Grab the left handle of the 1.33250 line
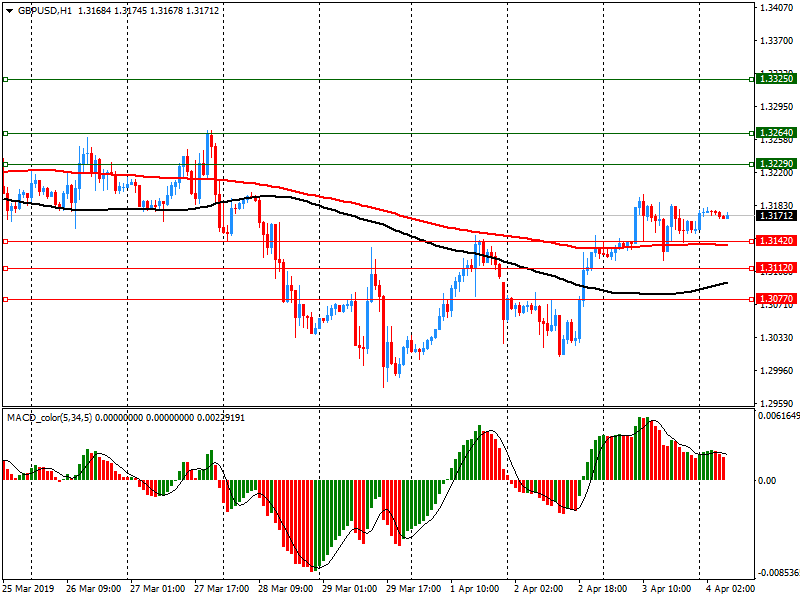Image resolution: width=800 pixels, height=600 pixels. point(5,79)
